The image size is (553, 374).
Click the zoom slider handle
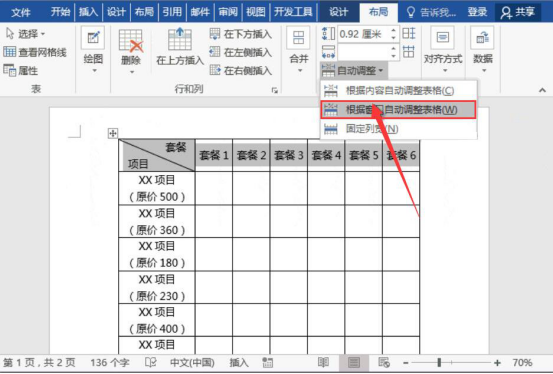pyautogui.click(x=439, y=362)
